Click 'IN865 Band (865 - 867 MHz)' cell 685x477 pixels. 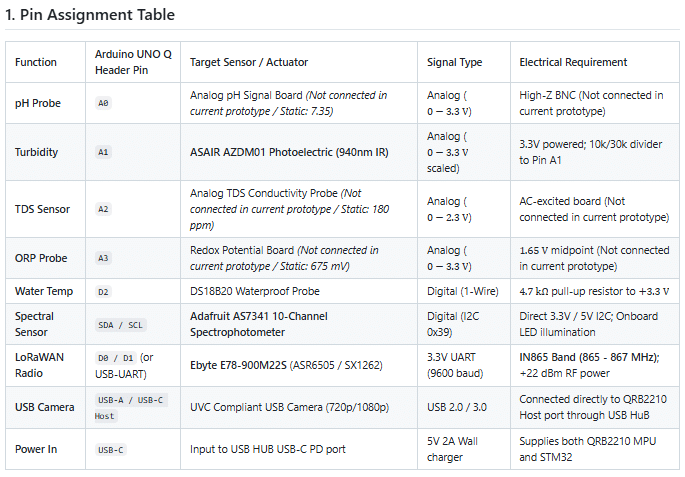(595, 365)
